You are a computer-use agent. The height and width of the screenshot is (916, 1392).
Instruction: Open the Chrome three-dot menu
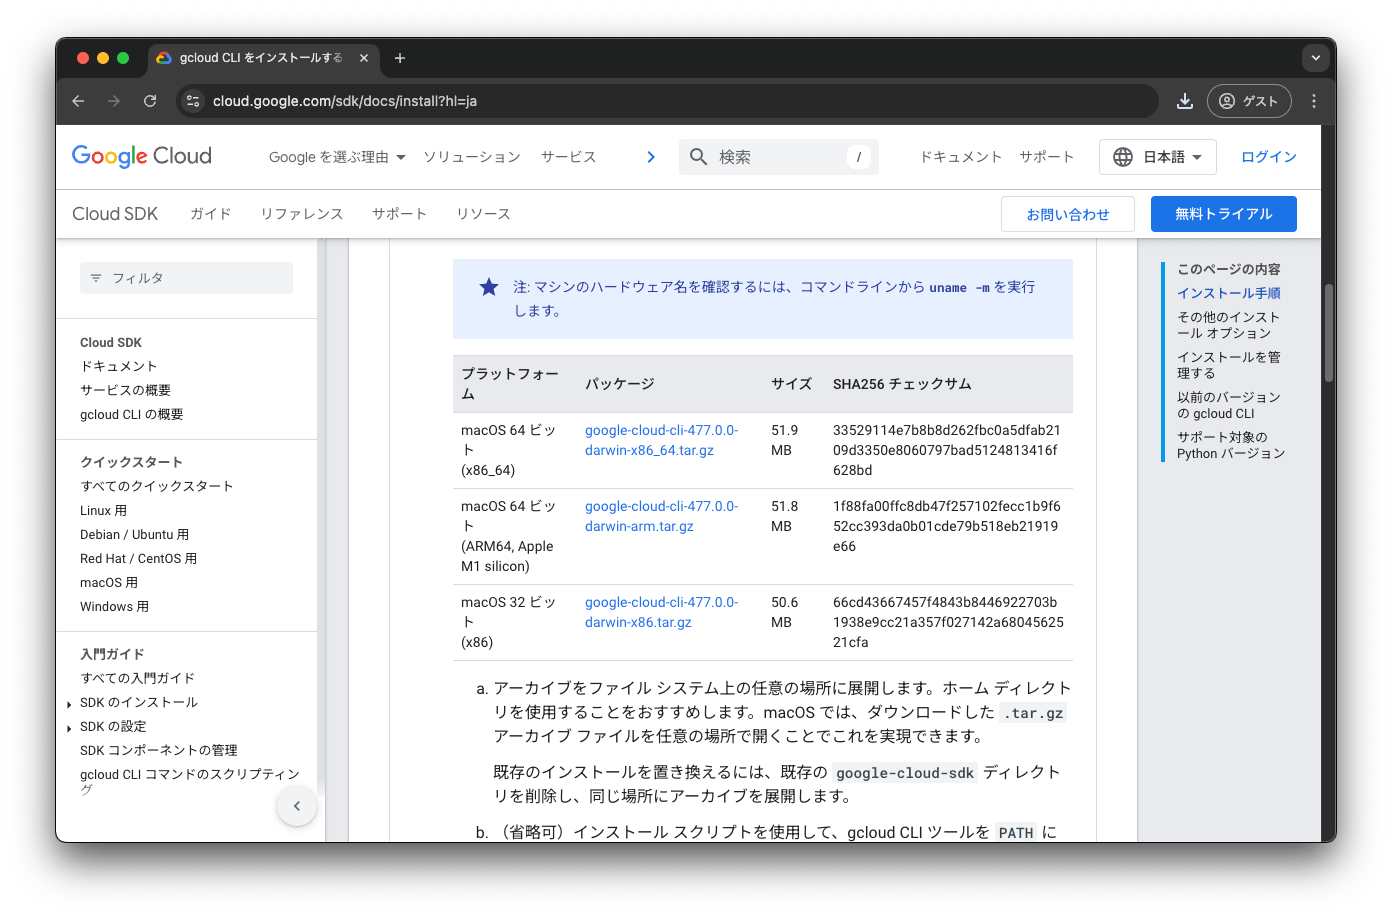(1314, 101)
